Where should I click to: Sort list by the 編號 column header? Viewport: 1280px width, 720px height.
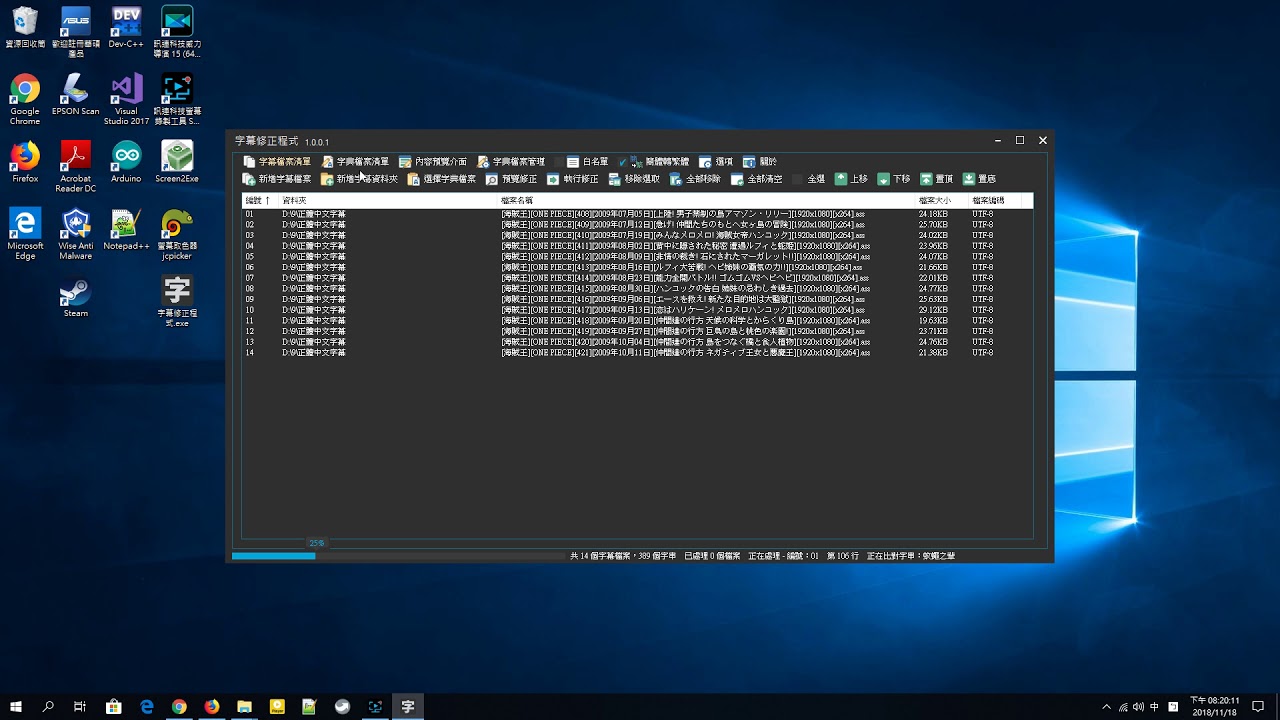(x=258, y=201)
